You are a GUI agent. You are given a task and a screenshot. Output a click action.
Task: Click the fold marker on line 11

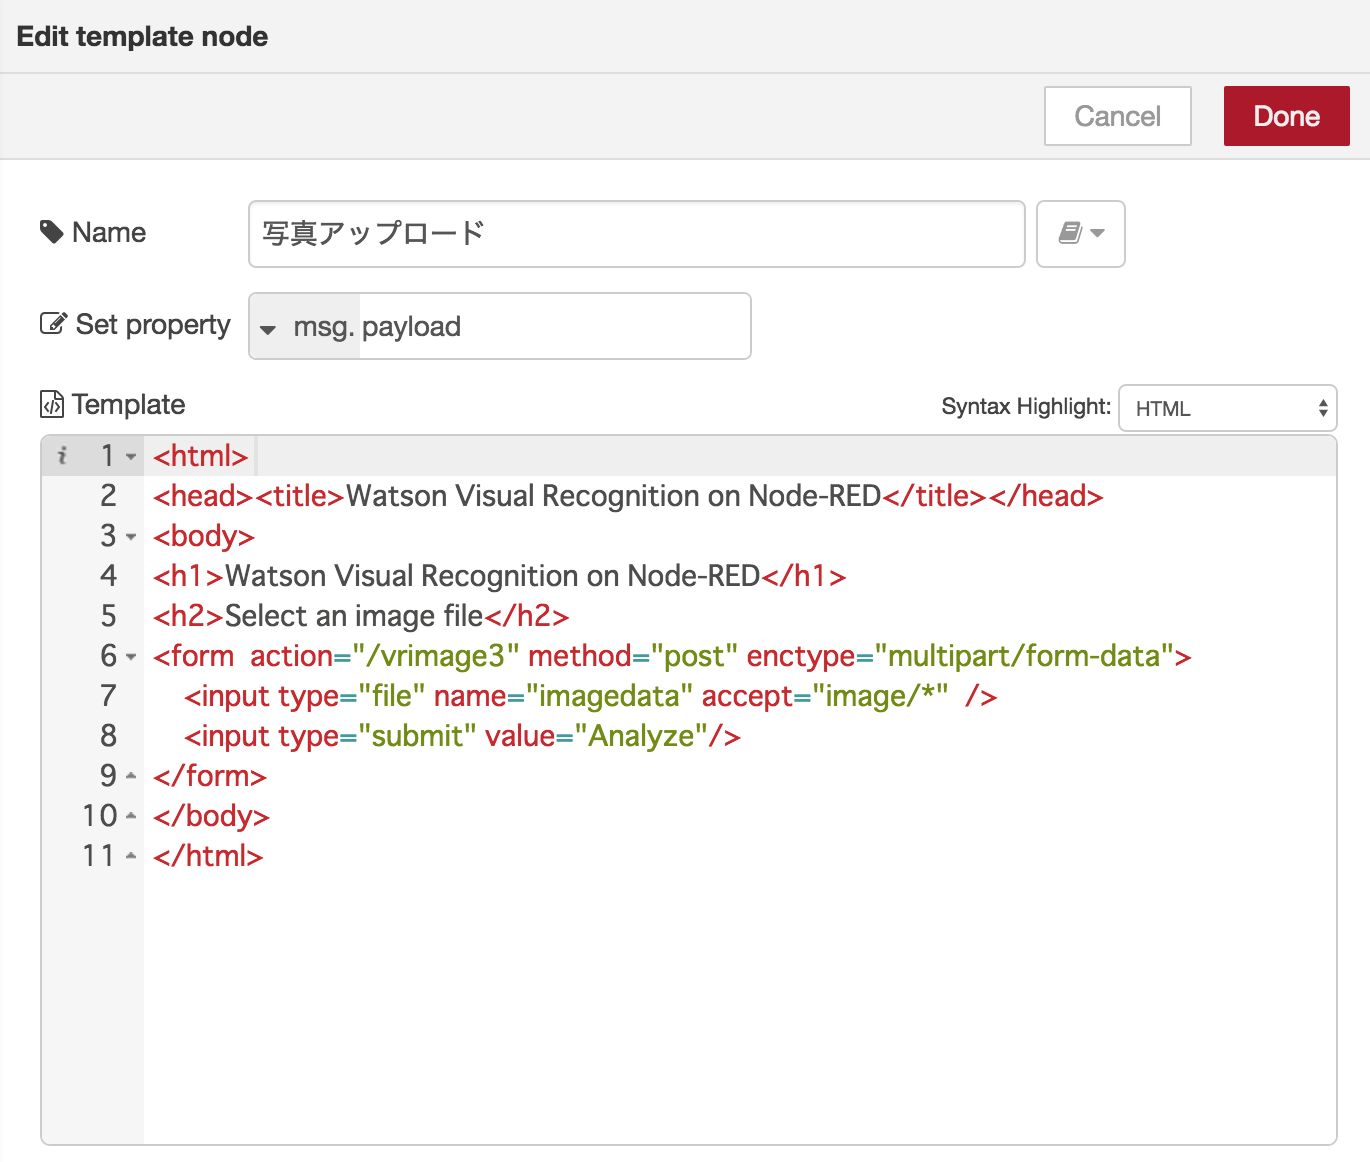point(131,856)
